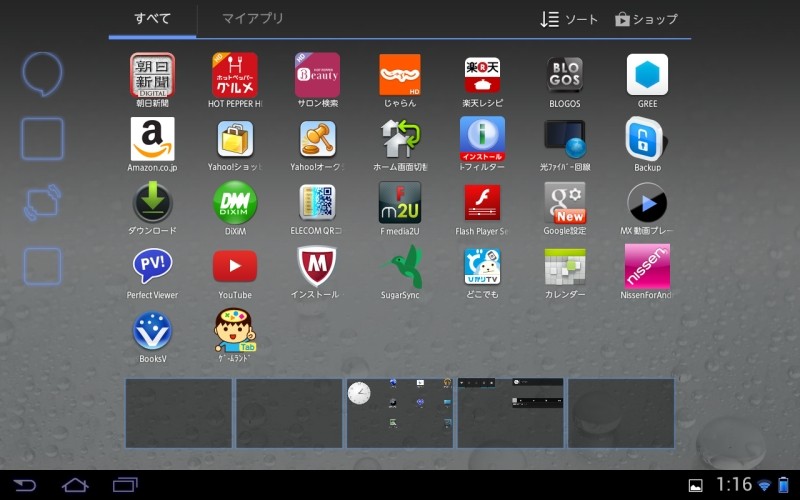The image size is (800, 500).
Task: Launch the Yahoo!オークション gavel app
Action: click(317, 139)
